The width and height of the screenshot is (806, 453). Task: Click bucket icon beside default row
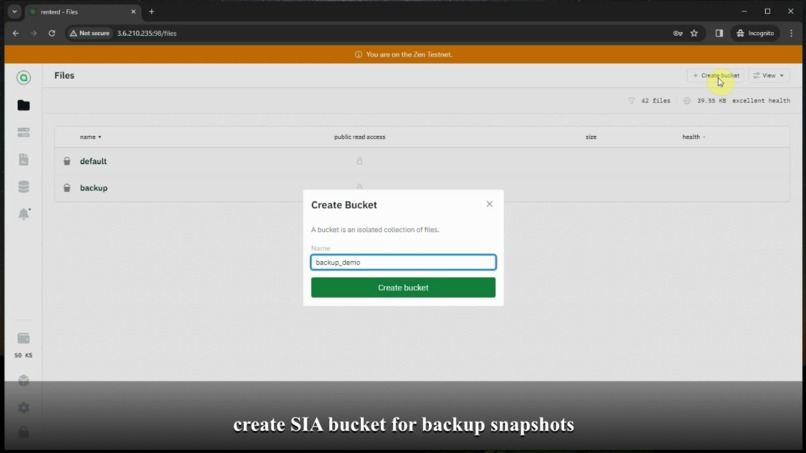[x=67, y=161]
